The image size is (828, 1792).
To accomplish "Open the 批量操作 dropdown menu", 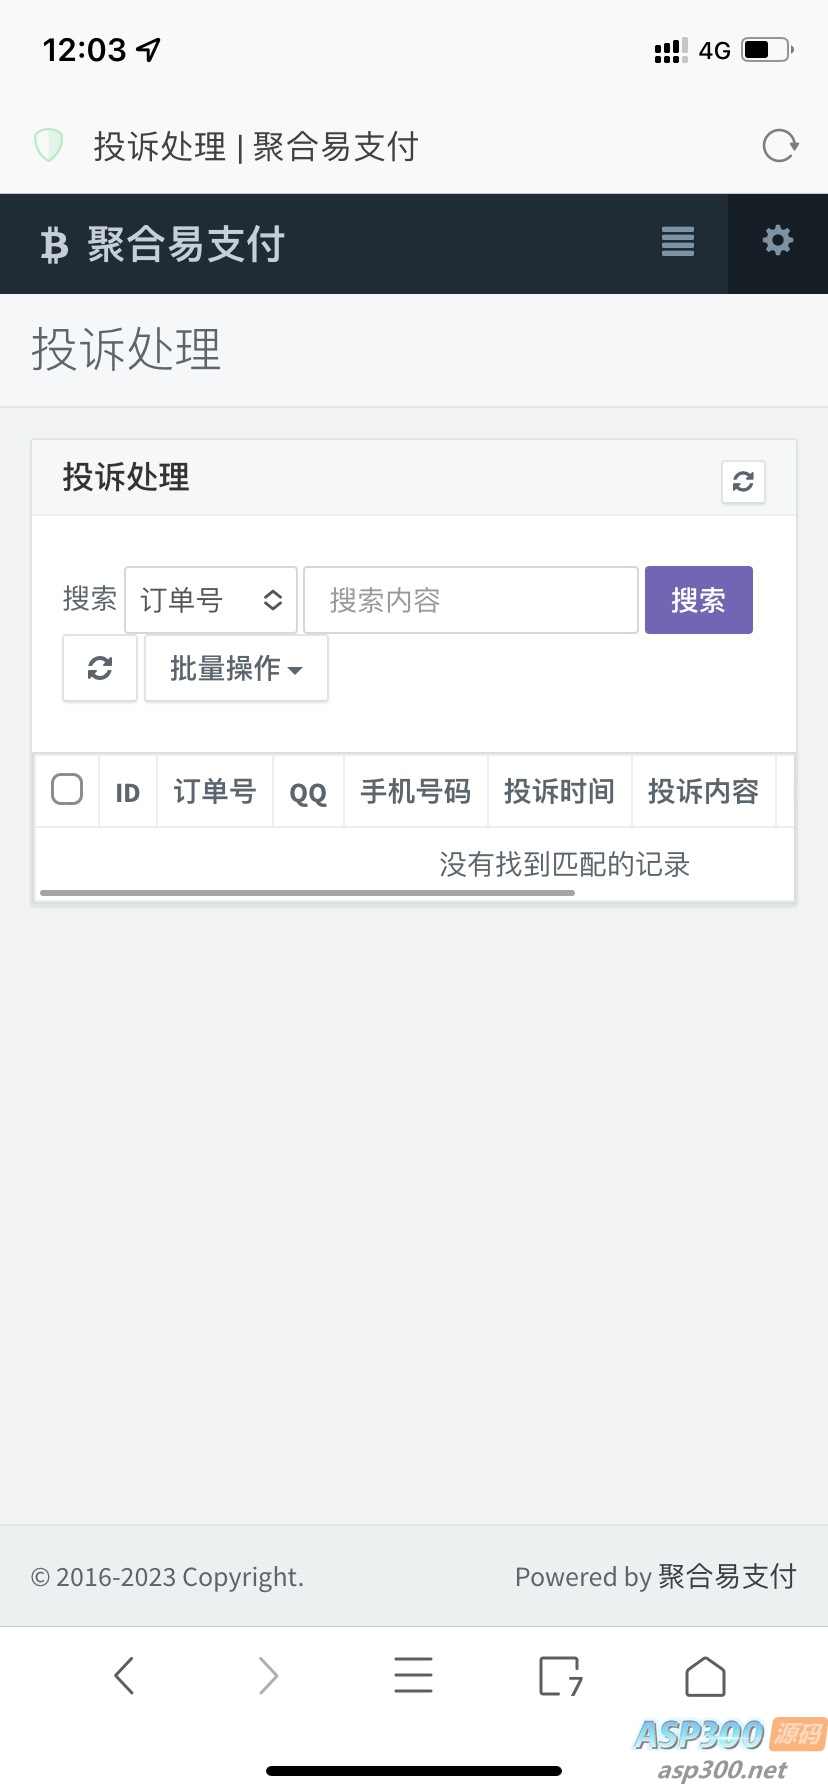I will click(236, 668).
